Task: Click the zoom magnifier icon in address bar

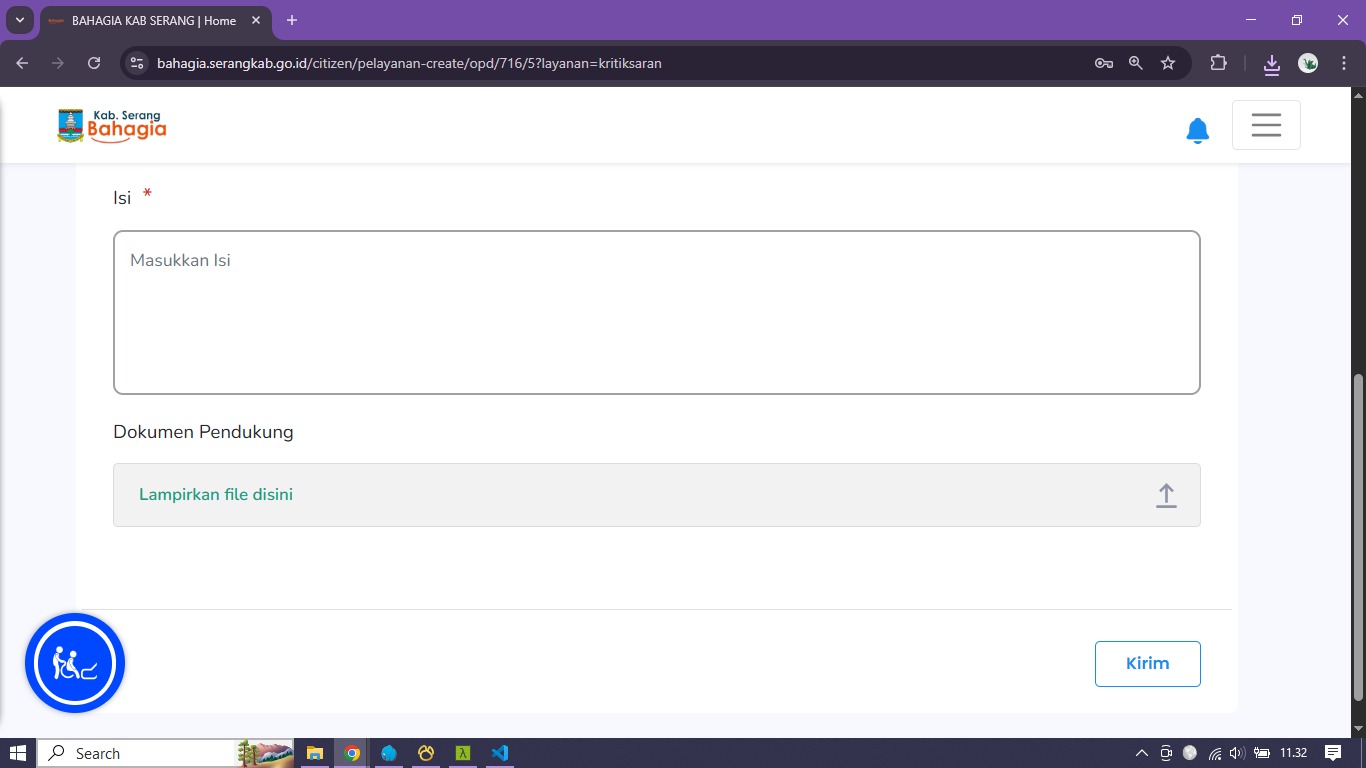Action: (x=1136, y=63)
